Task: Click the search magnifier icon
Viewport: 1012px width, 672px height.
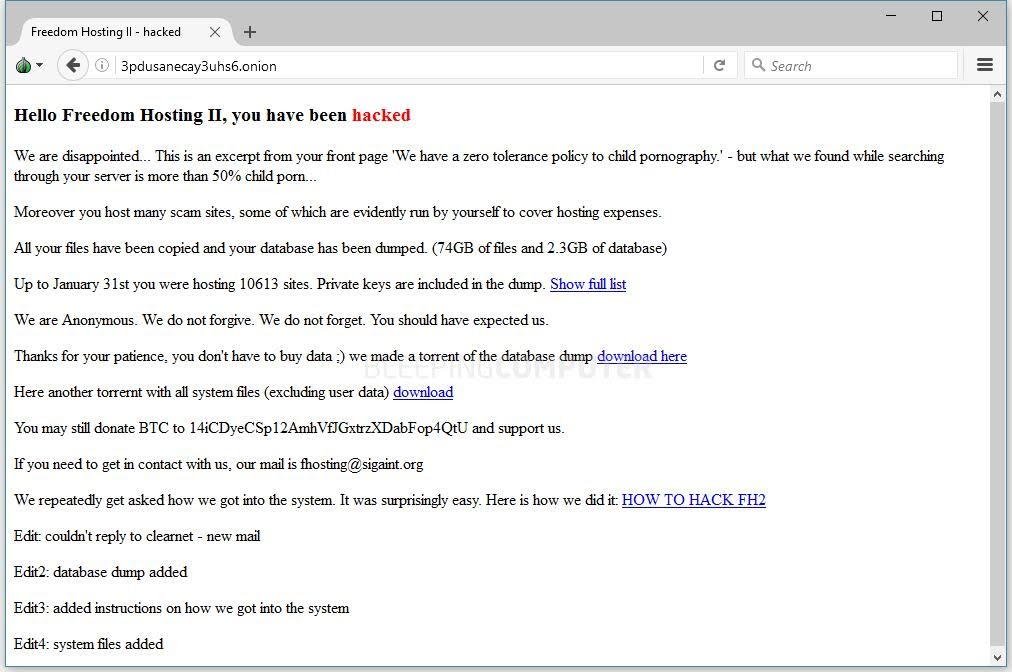Action: coord(758,65)
